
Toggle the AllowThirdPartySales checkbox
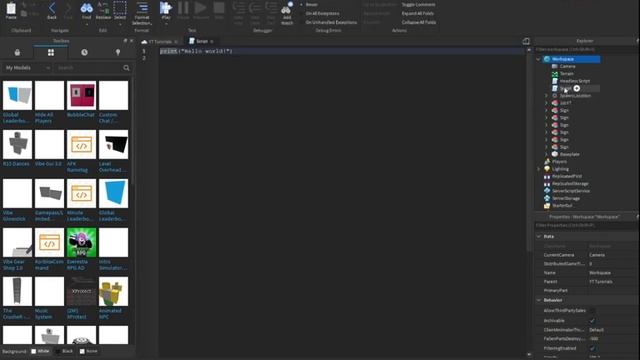(592, 311)
